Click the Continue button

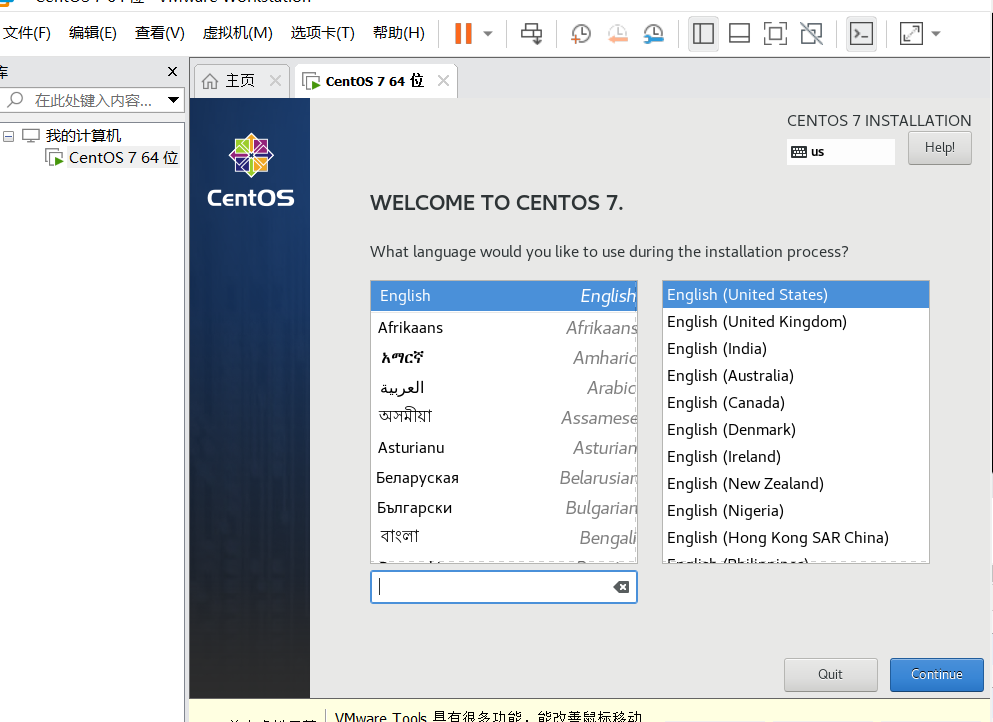(x=936, y=674)
